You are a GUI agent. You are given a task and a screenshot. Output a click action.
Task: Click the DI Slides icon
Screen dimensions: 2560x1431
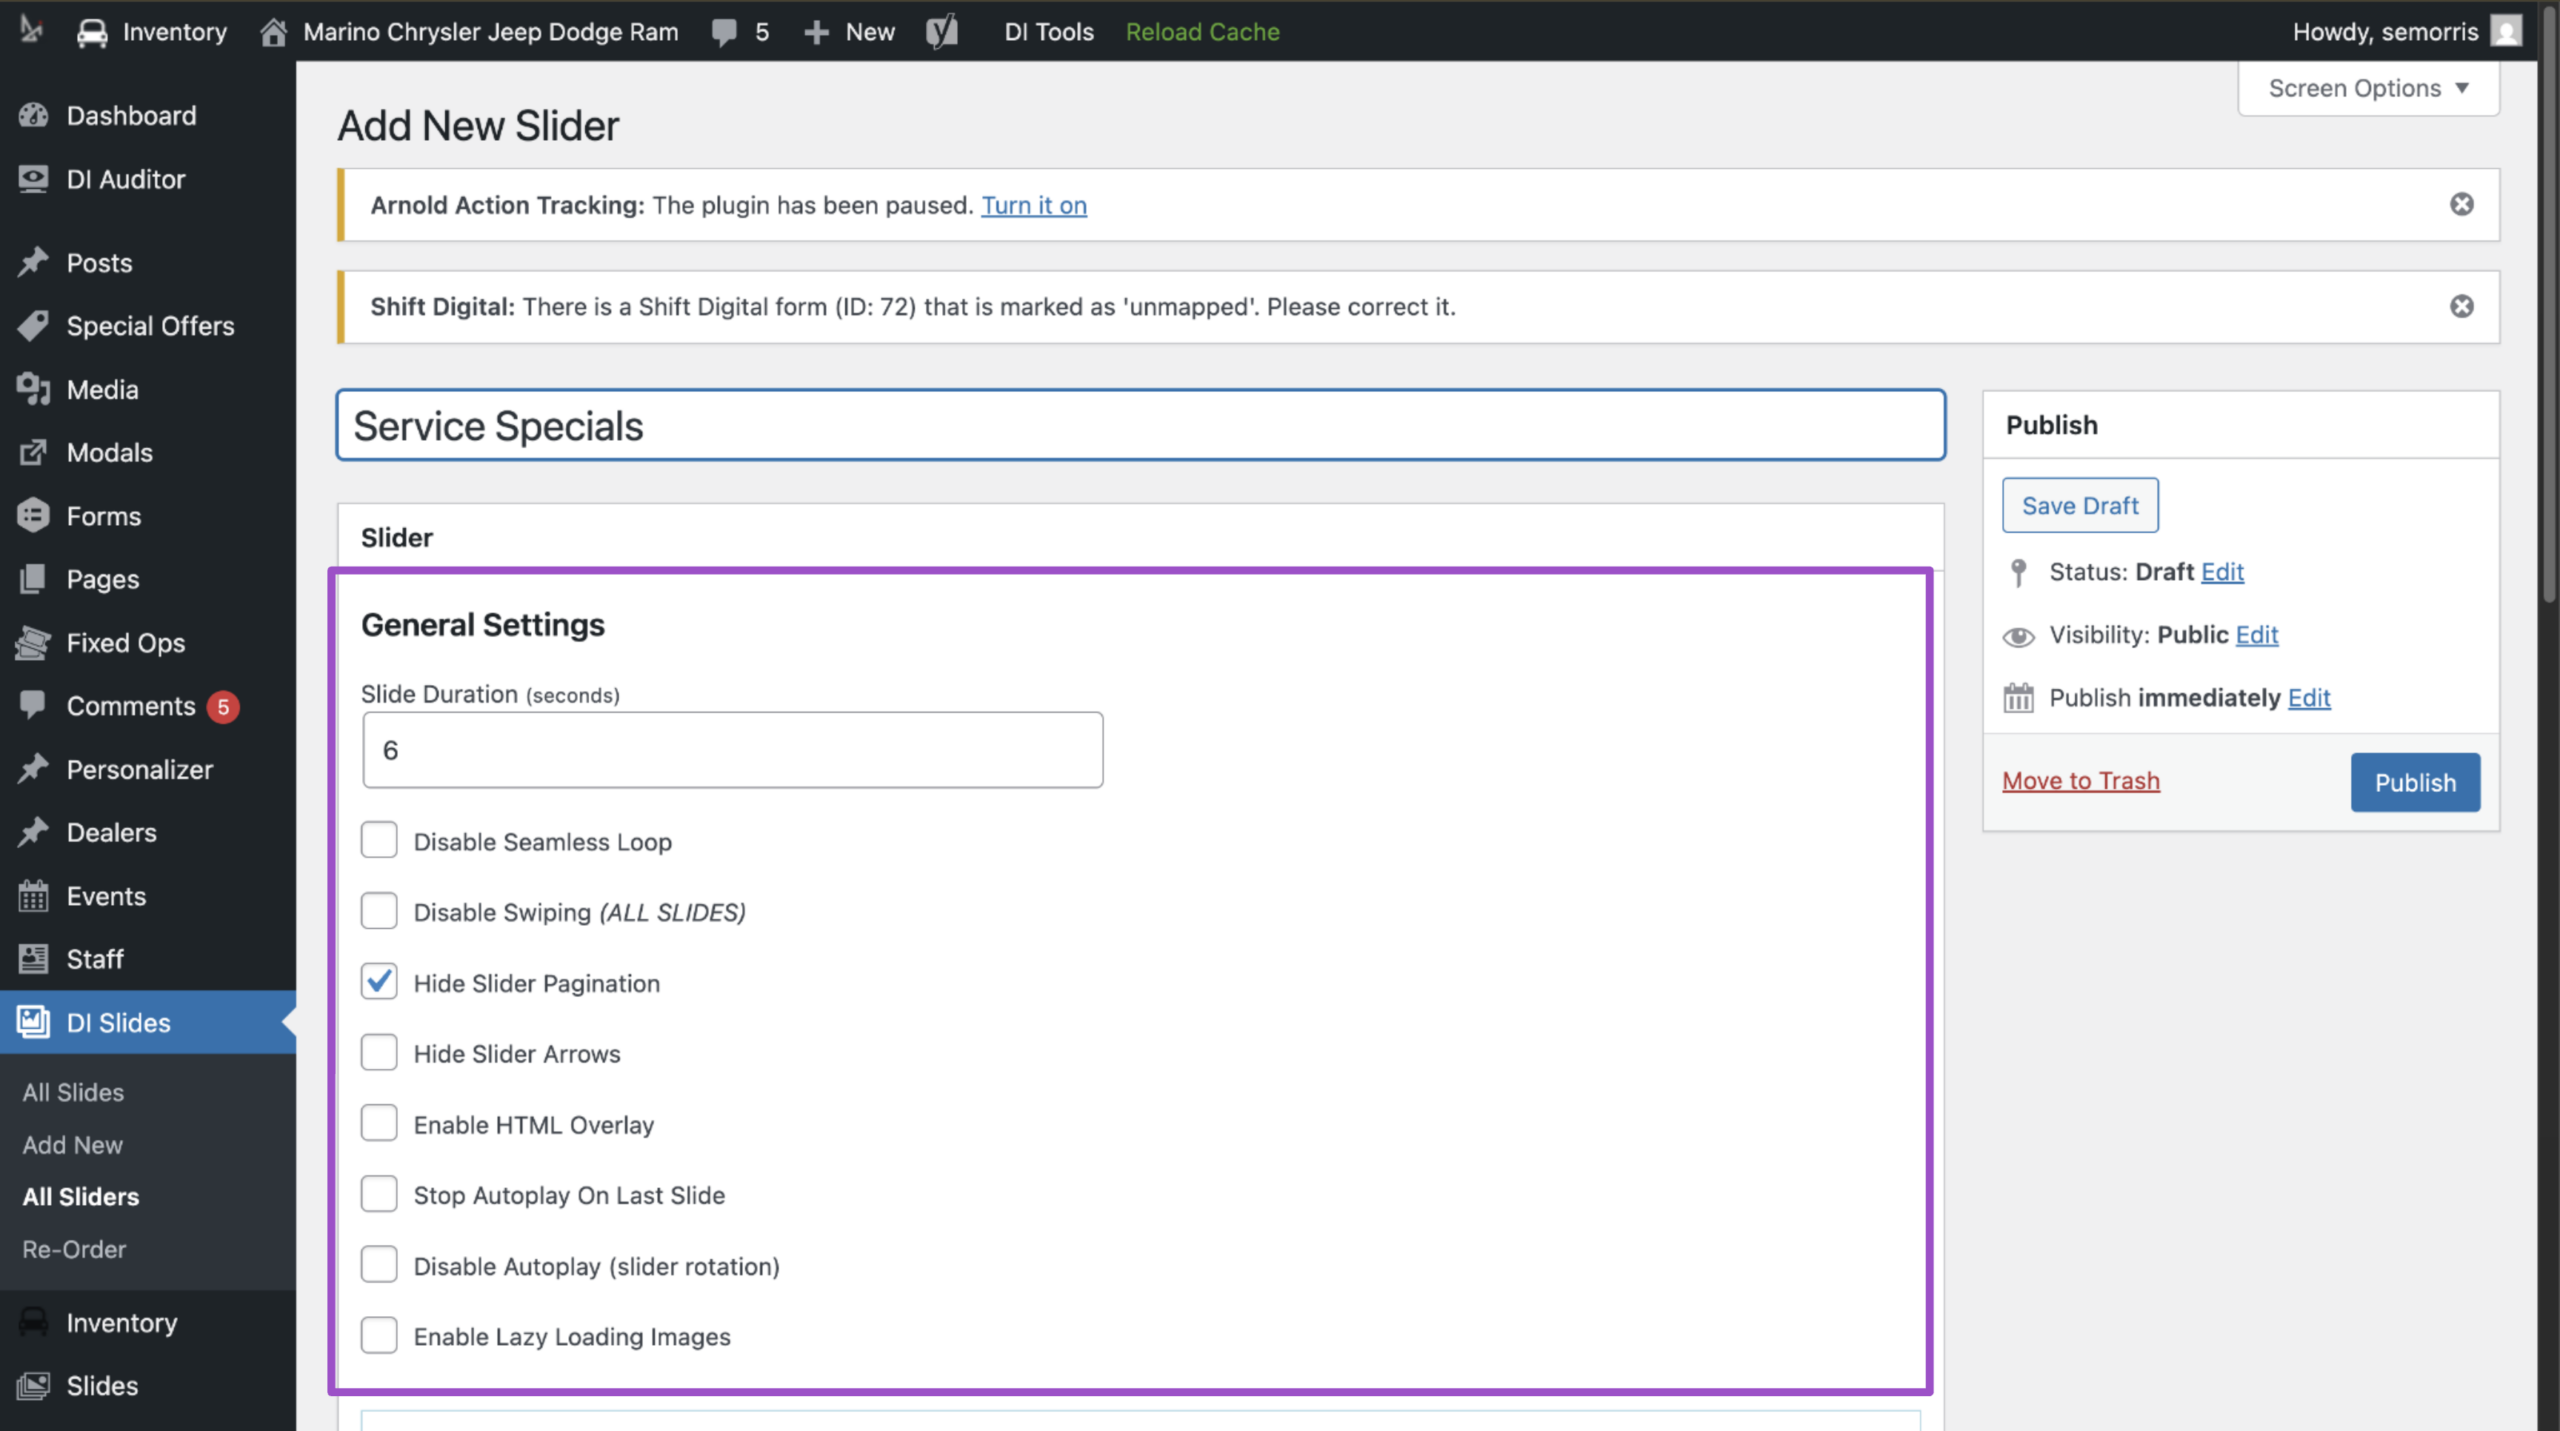click(x=33, y=1022)
